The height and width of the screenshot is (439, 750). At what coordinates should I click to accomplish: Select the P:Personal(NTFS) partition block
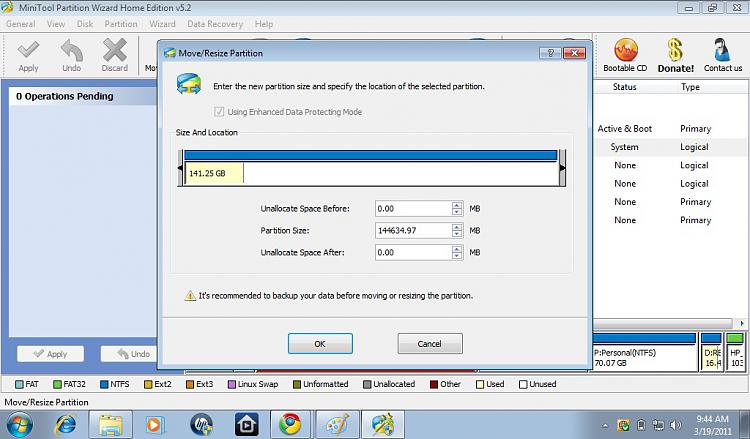[x=644, y=352]
